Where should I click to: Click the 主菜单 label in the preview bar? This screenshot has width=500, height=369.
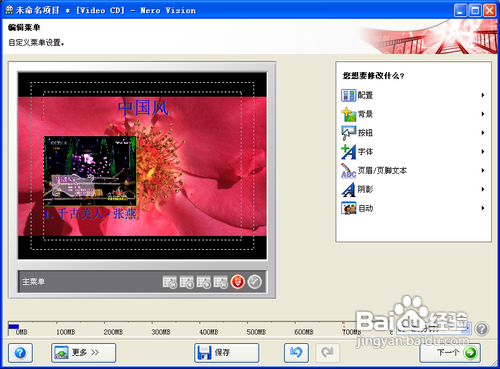click(33, 282)
